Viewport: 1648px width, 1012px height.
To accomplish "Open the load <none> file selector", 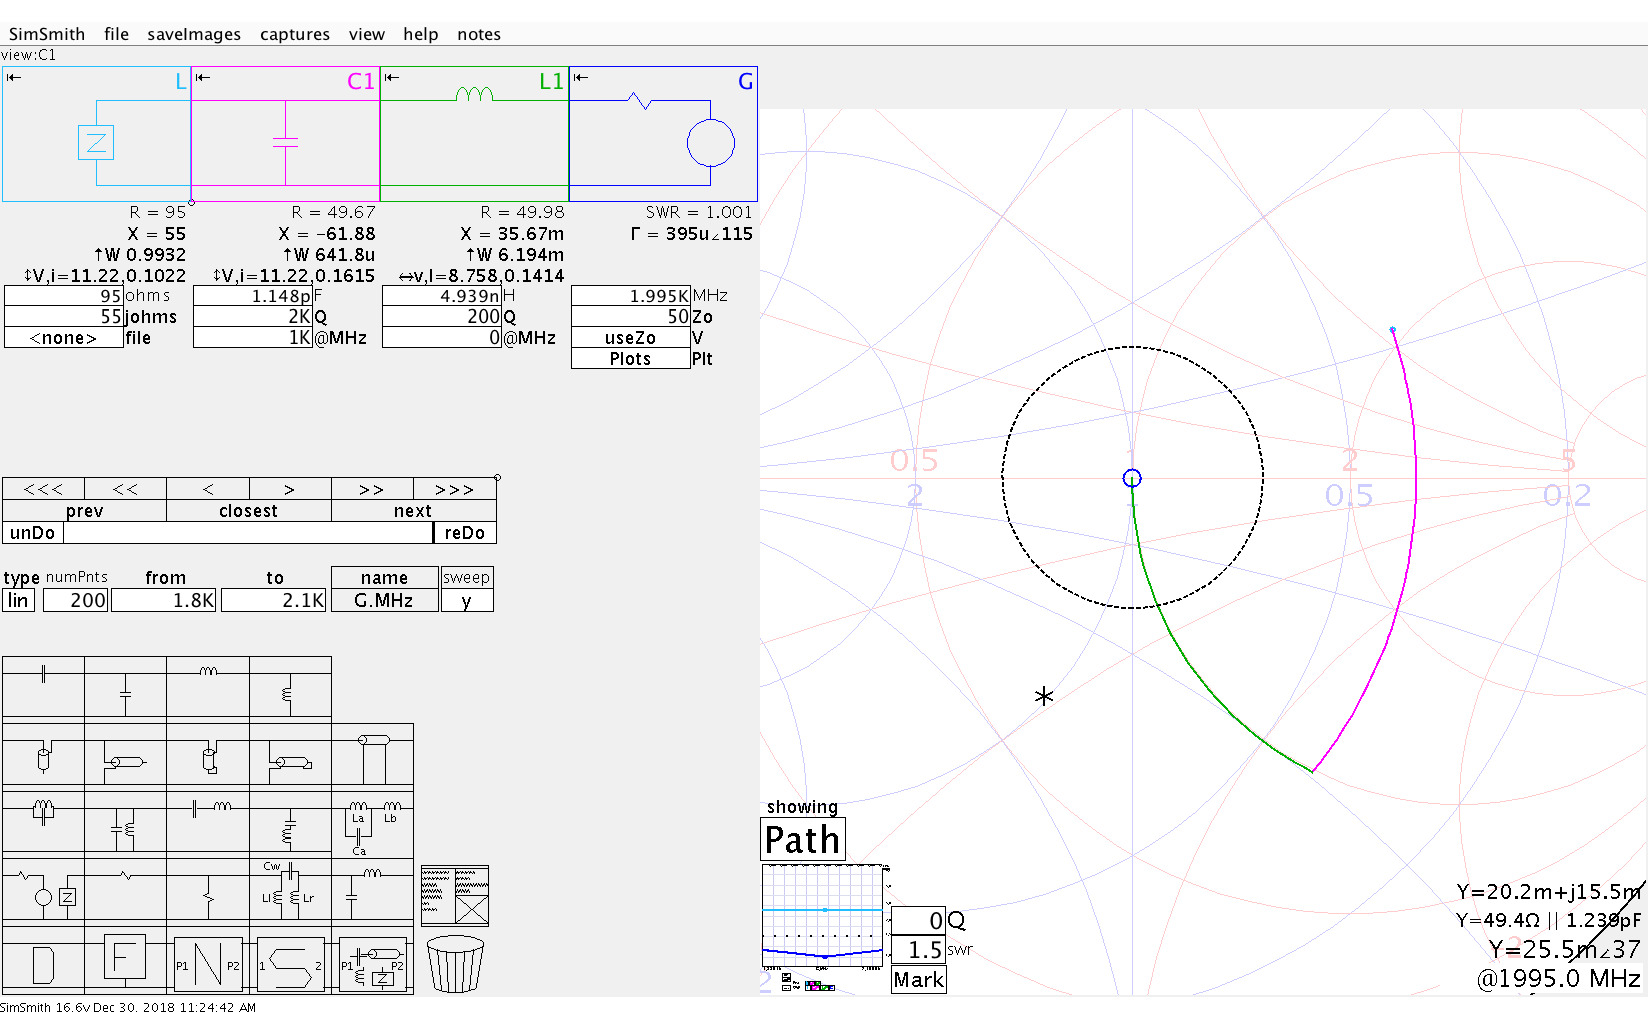I will (64, 338).
